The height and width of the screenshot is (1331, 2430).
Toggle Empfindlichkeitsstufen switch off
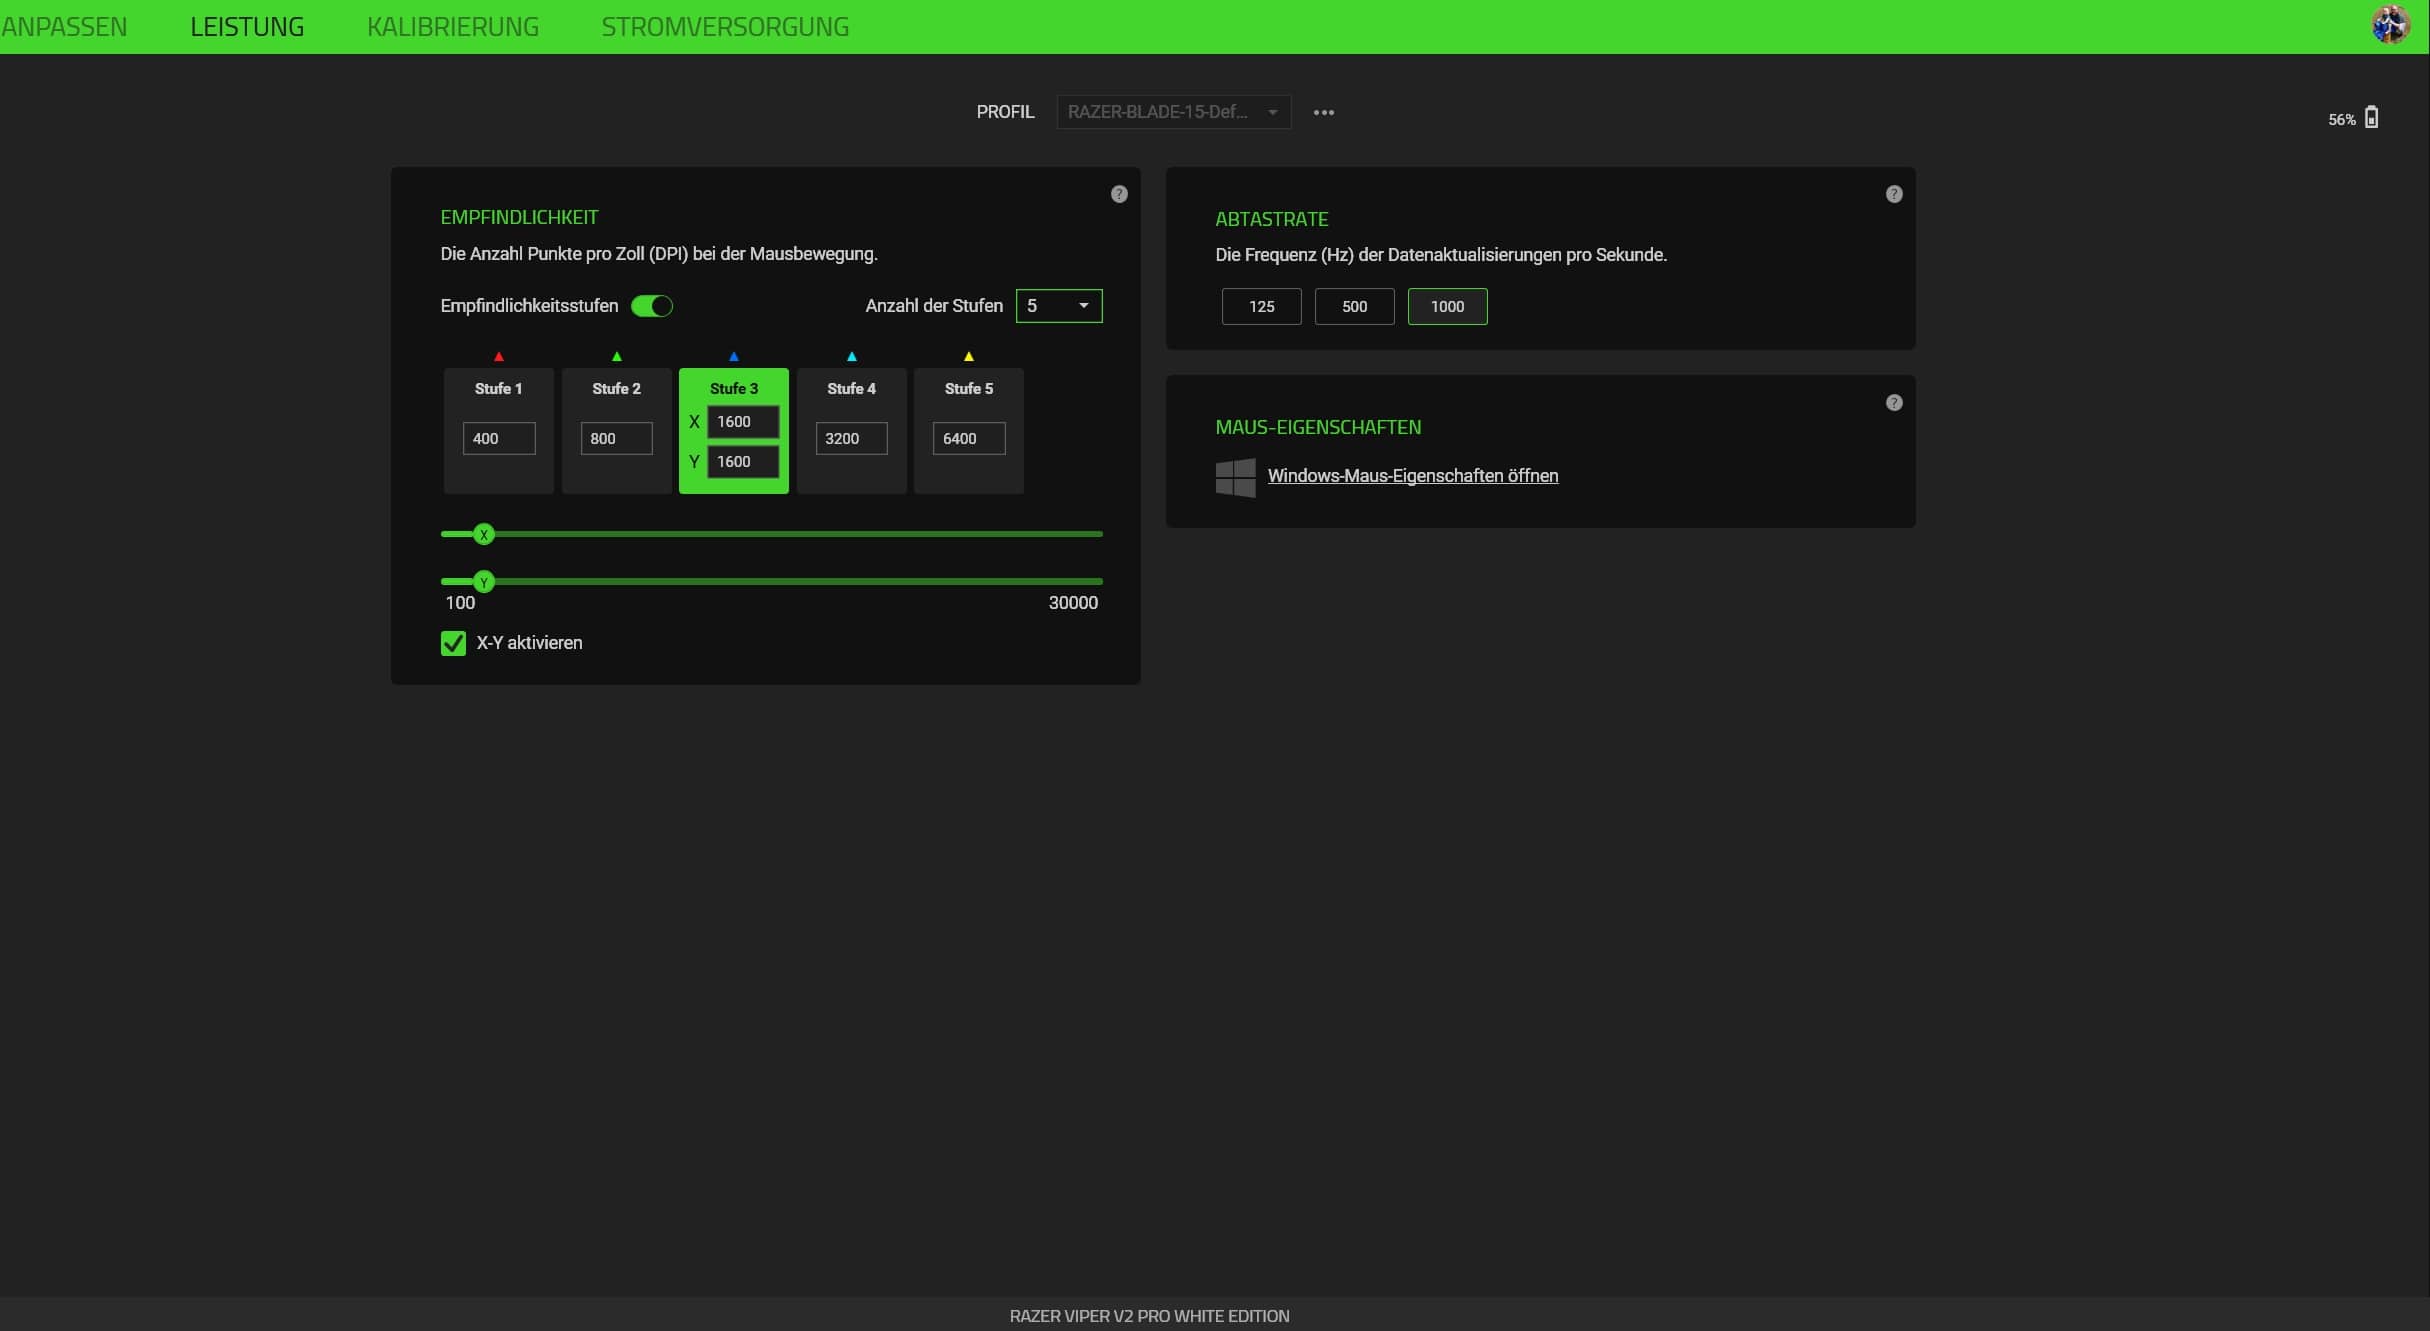[x=652, y=306]
